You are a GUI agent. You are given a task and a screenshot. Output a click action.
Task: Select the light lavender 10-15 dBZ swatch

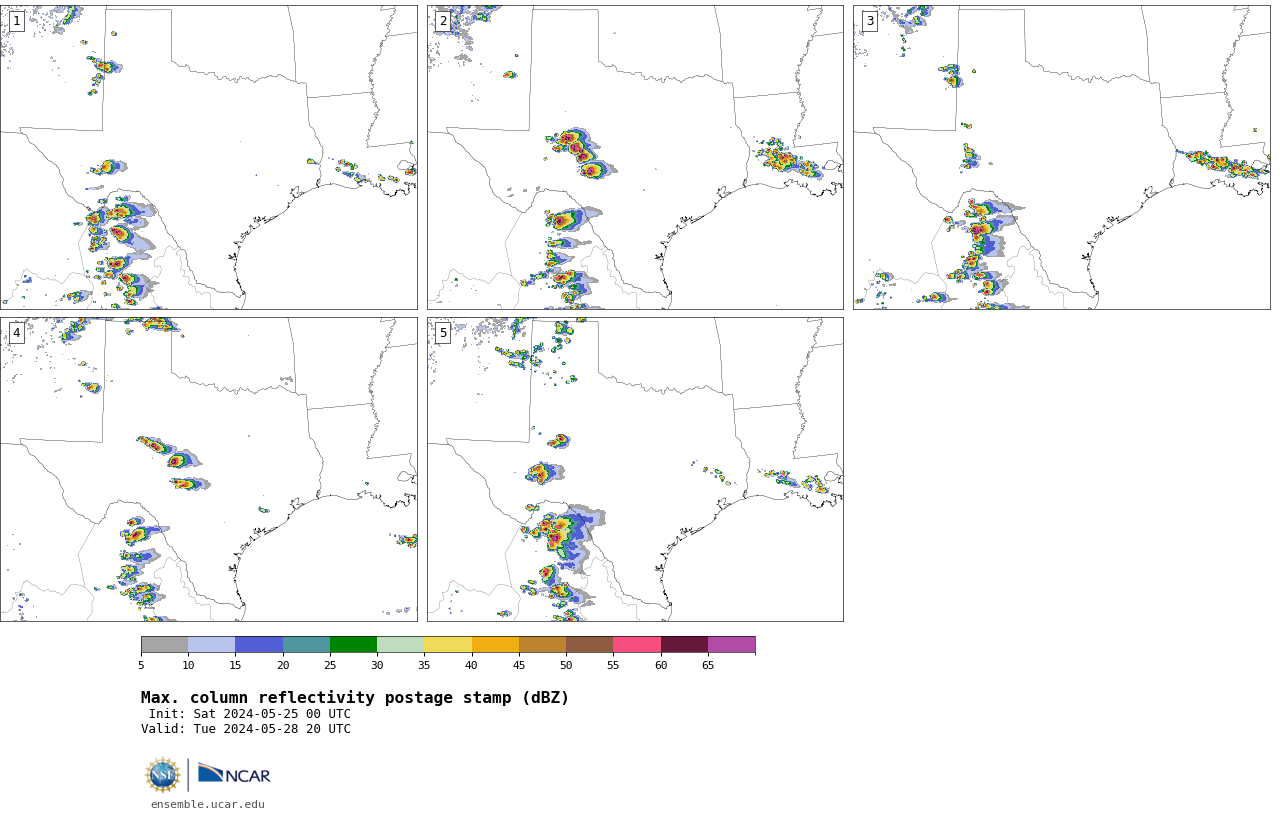click(211, 644)
